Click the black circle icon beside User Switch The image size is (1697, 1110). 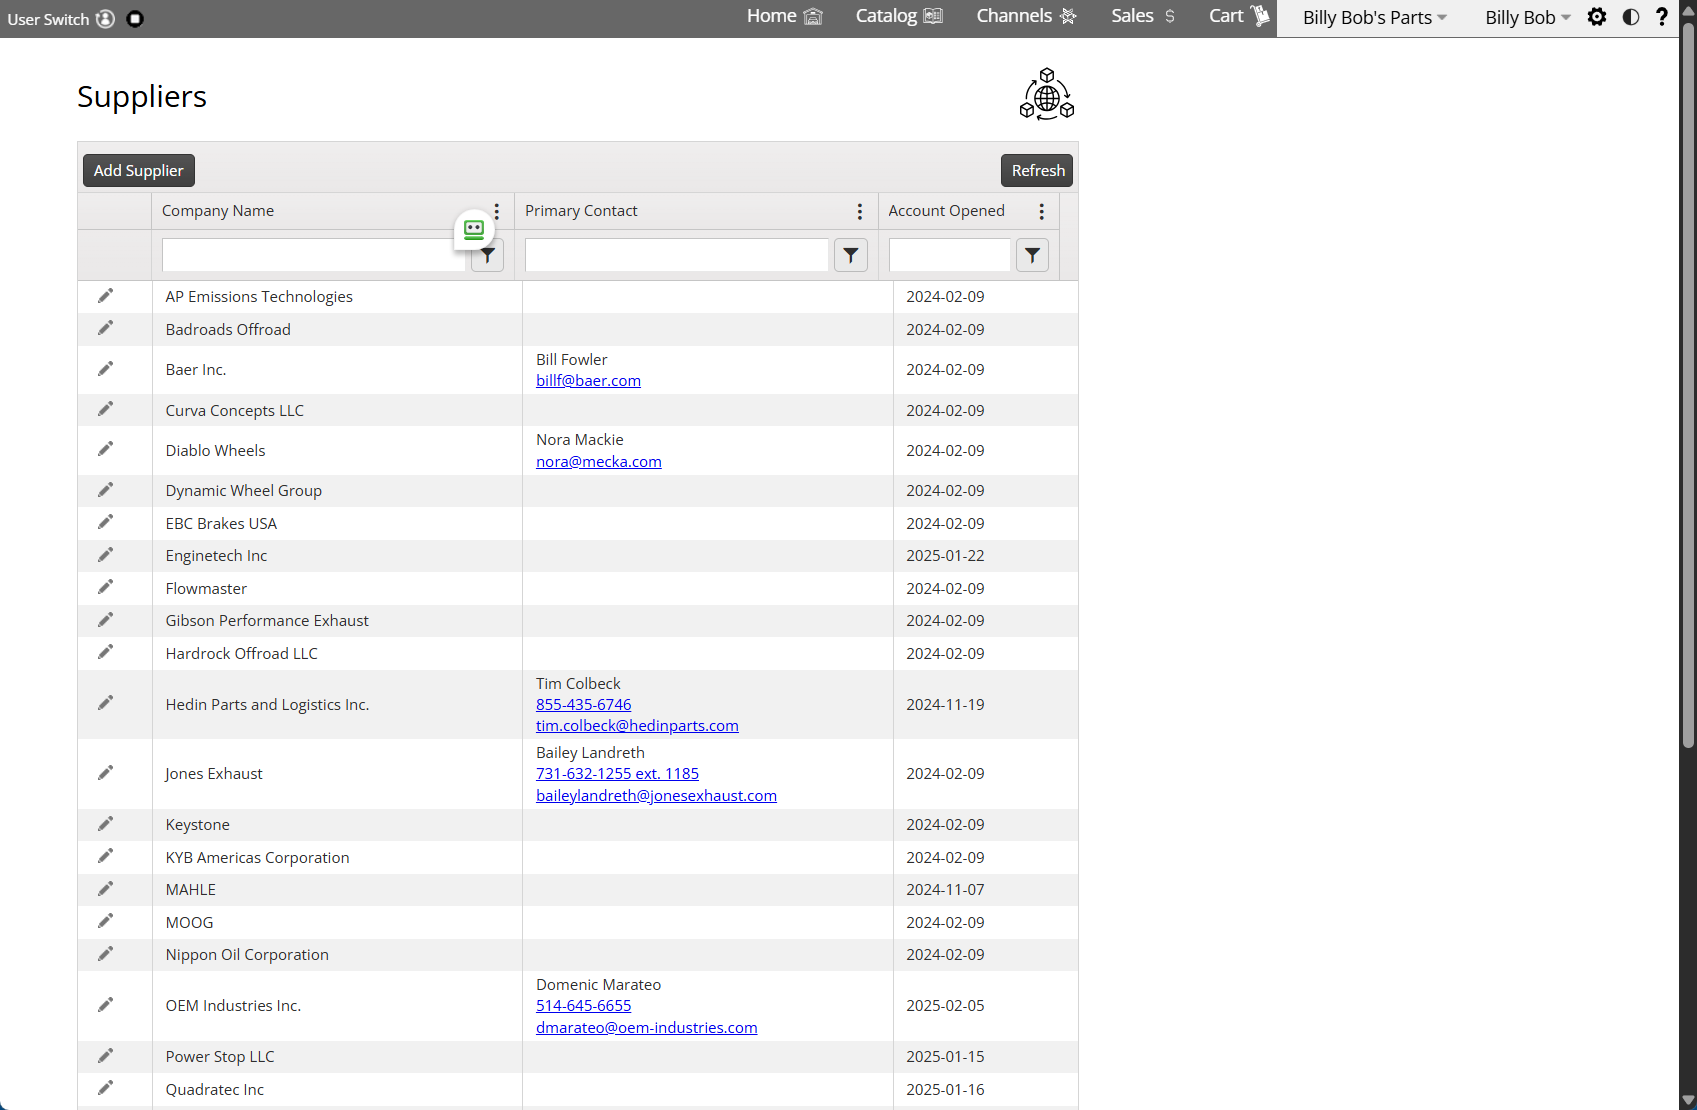[x=135, y=19]
